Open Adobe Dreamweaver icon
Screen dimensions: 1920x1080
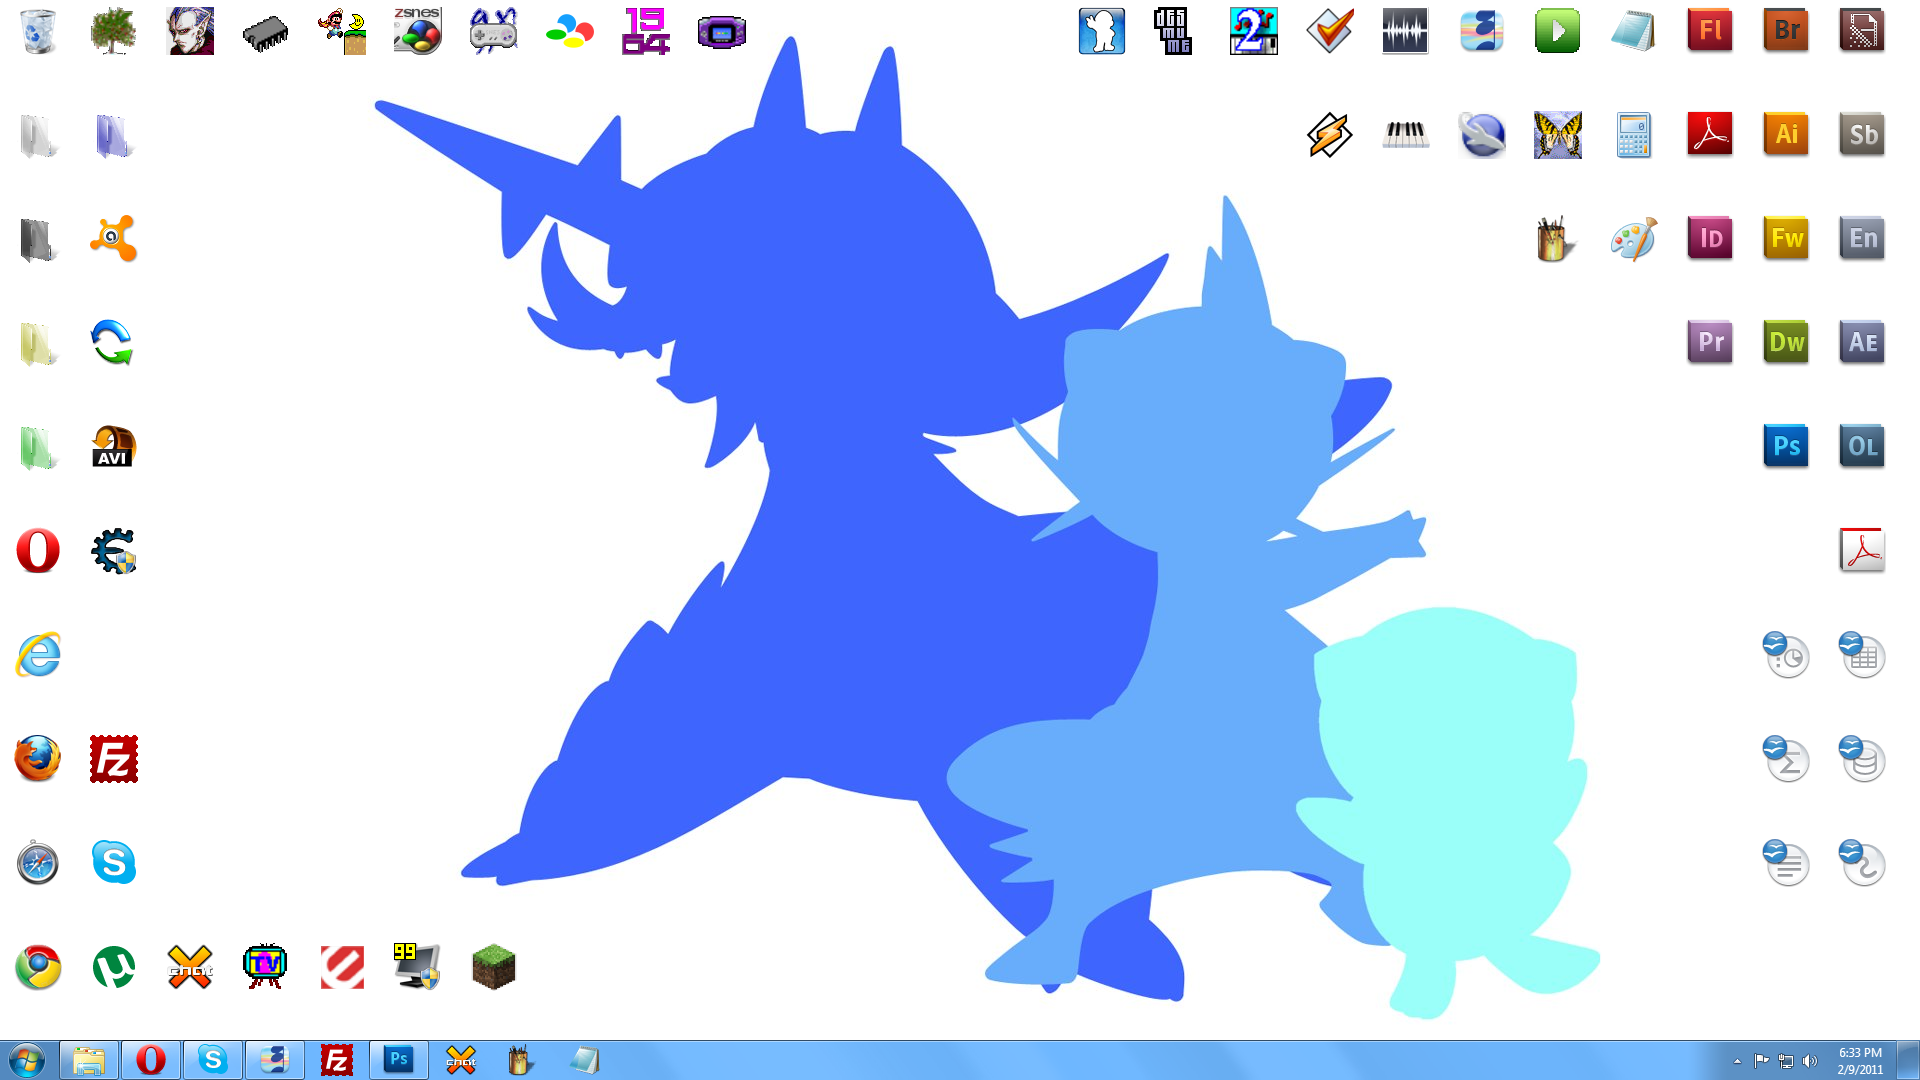1786,343
